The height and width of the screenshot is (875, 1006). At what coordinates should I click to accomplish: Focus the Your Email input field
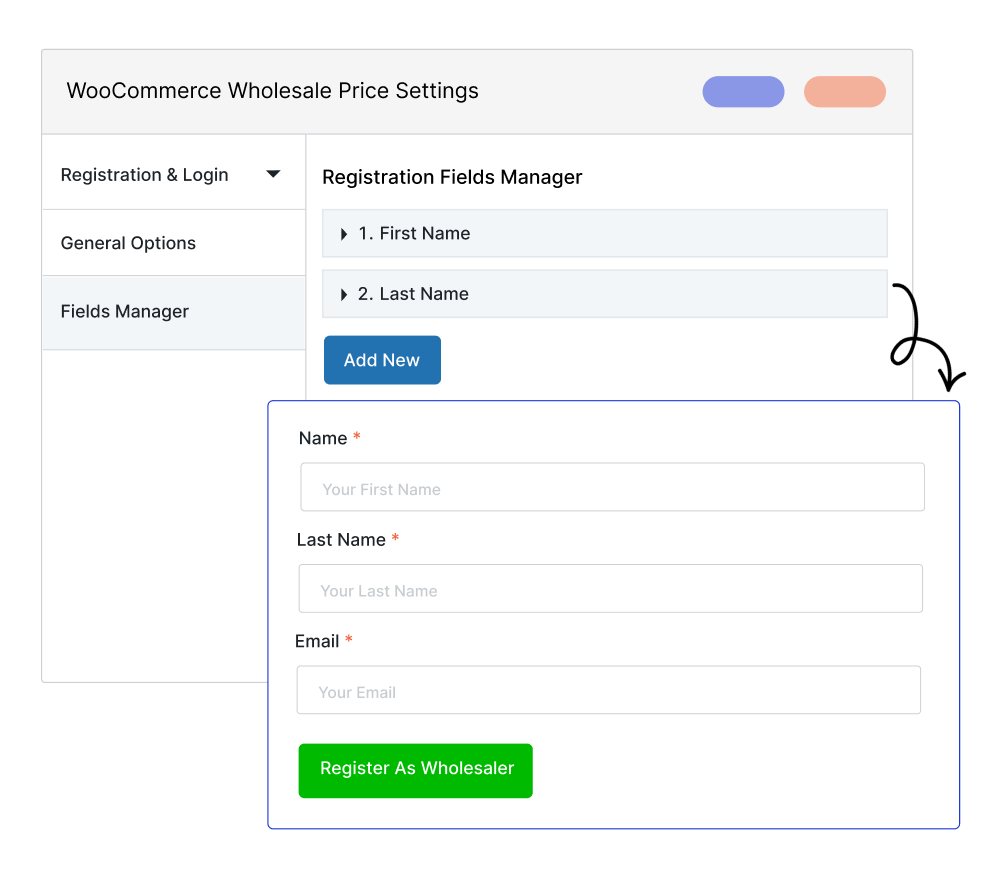tap(608, 690)
